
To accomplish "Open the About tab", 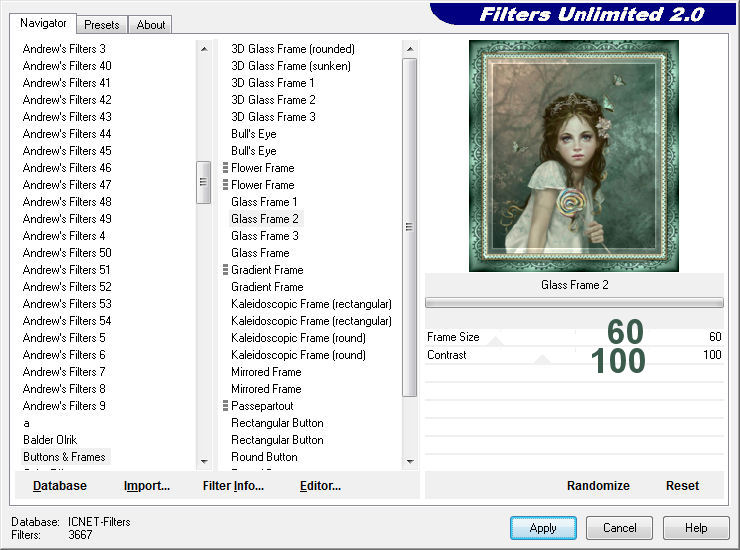I will click(151, 25).
